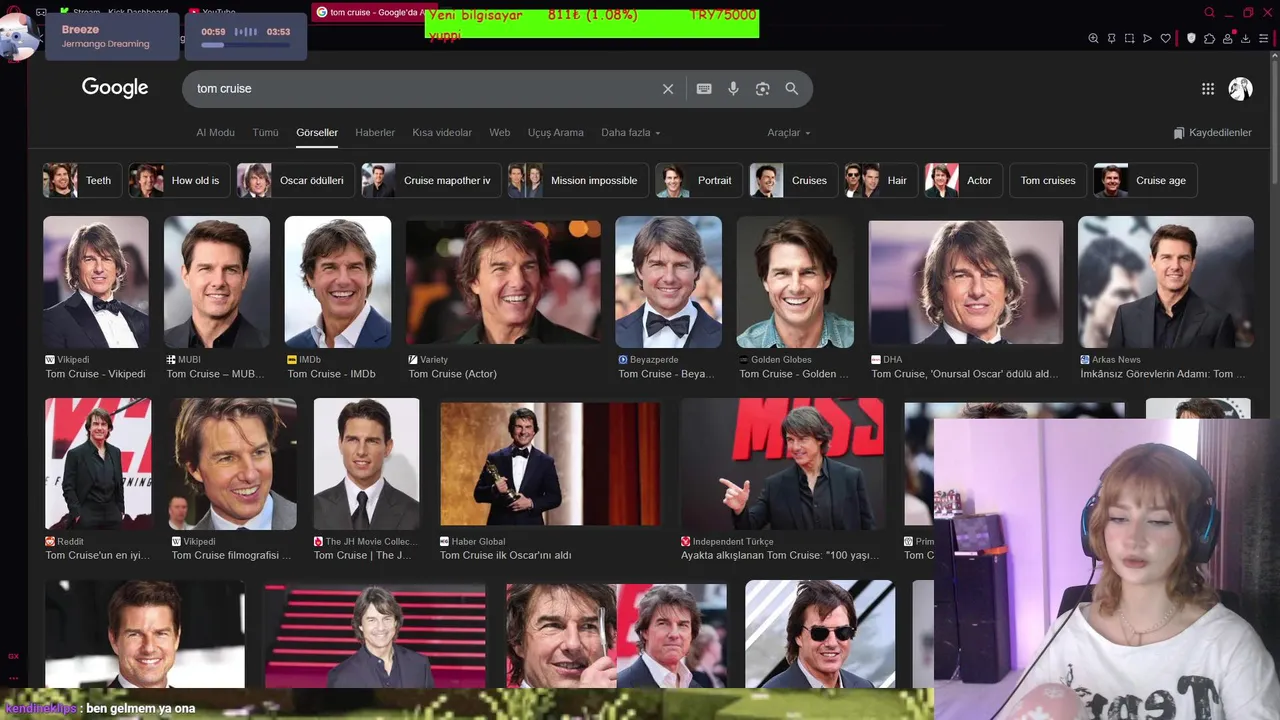Screen dimensions: 1280x720
Task: Expand the Daha fazla dropdown
Action: tap(630, 133)
